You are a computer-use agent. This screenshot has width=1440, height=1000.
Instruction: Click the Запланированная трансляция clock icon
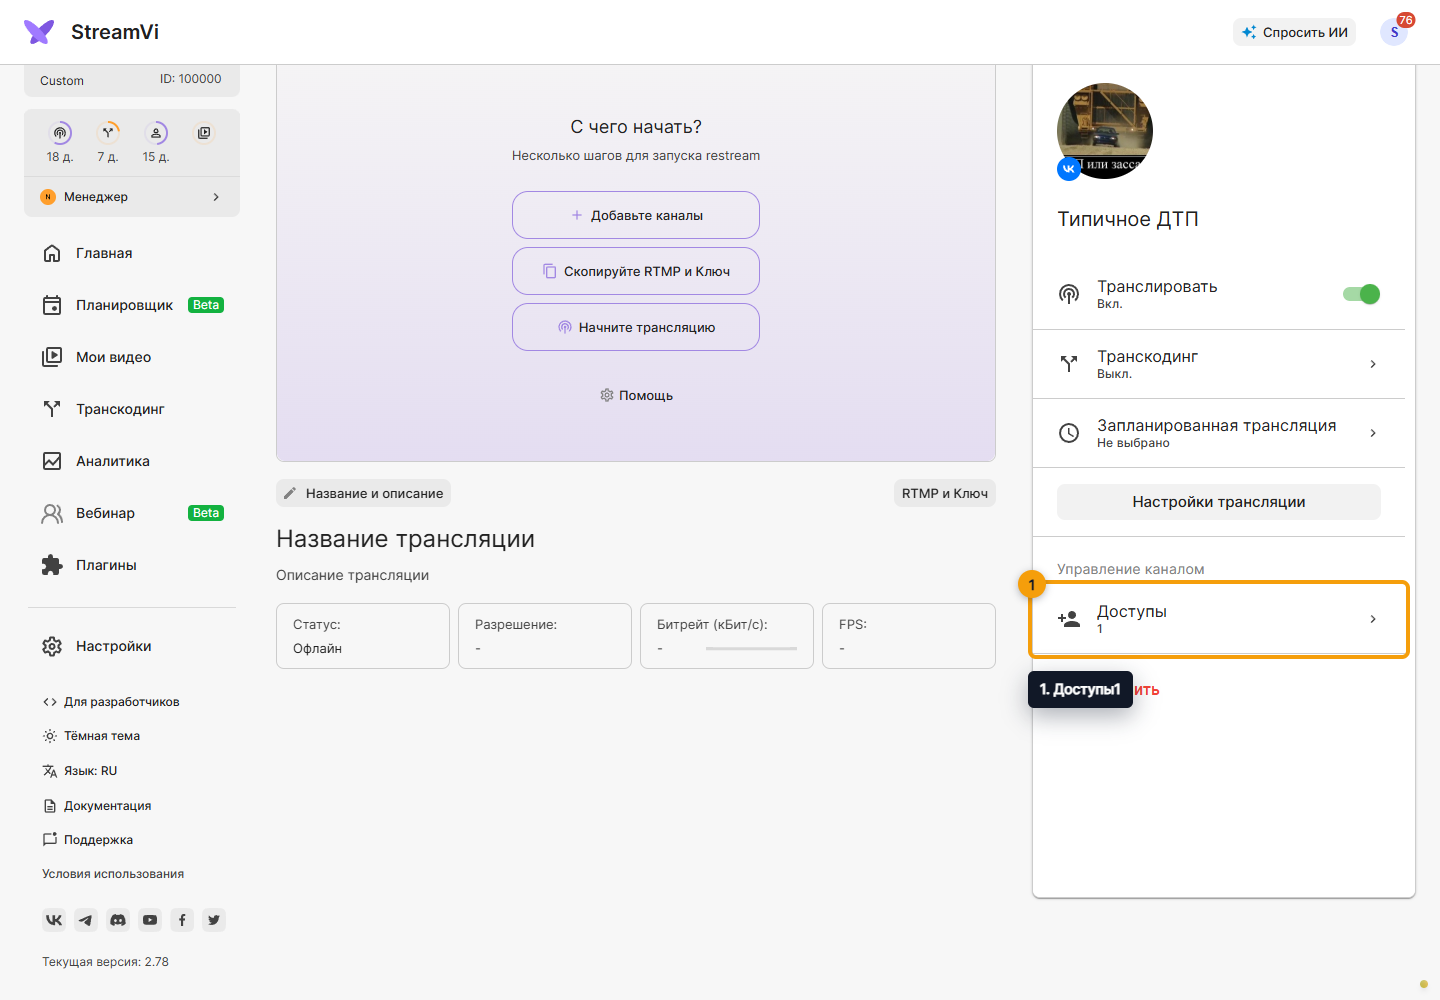[x=1069, y=433]
